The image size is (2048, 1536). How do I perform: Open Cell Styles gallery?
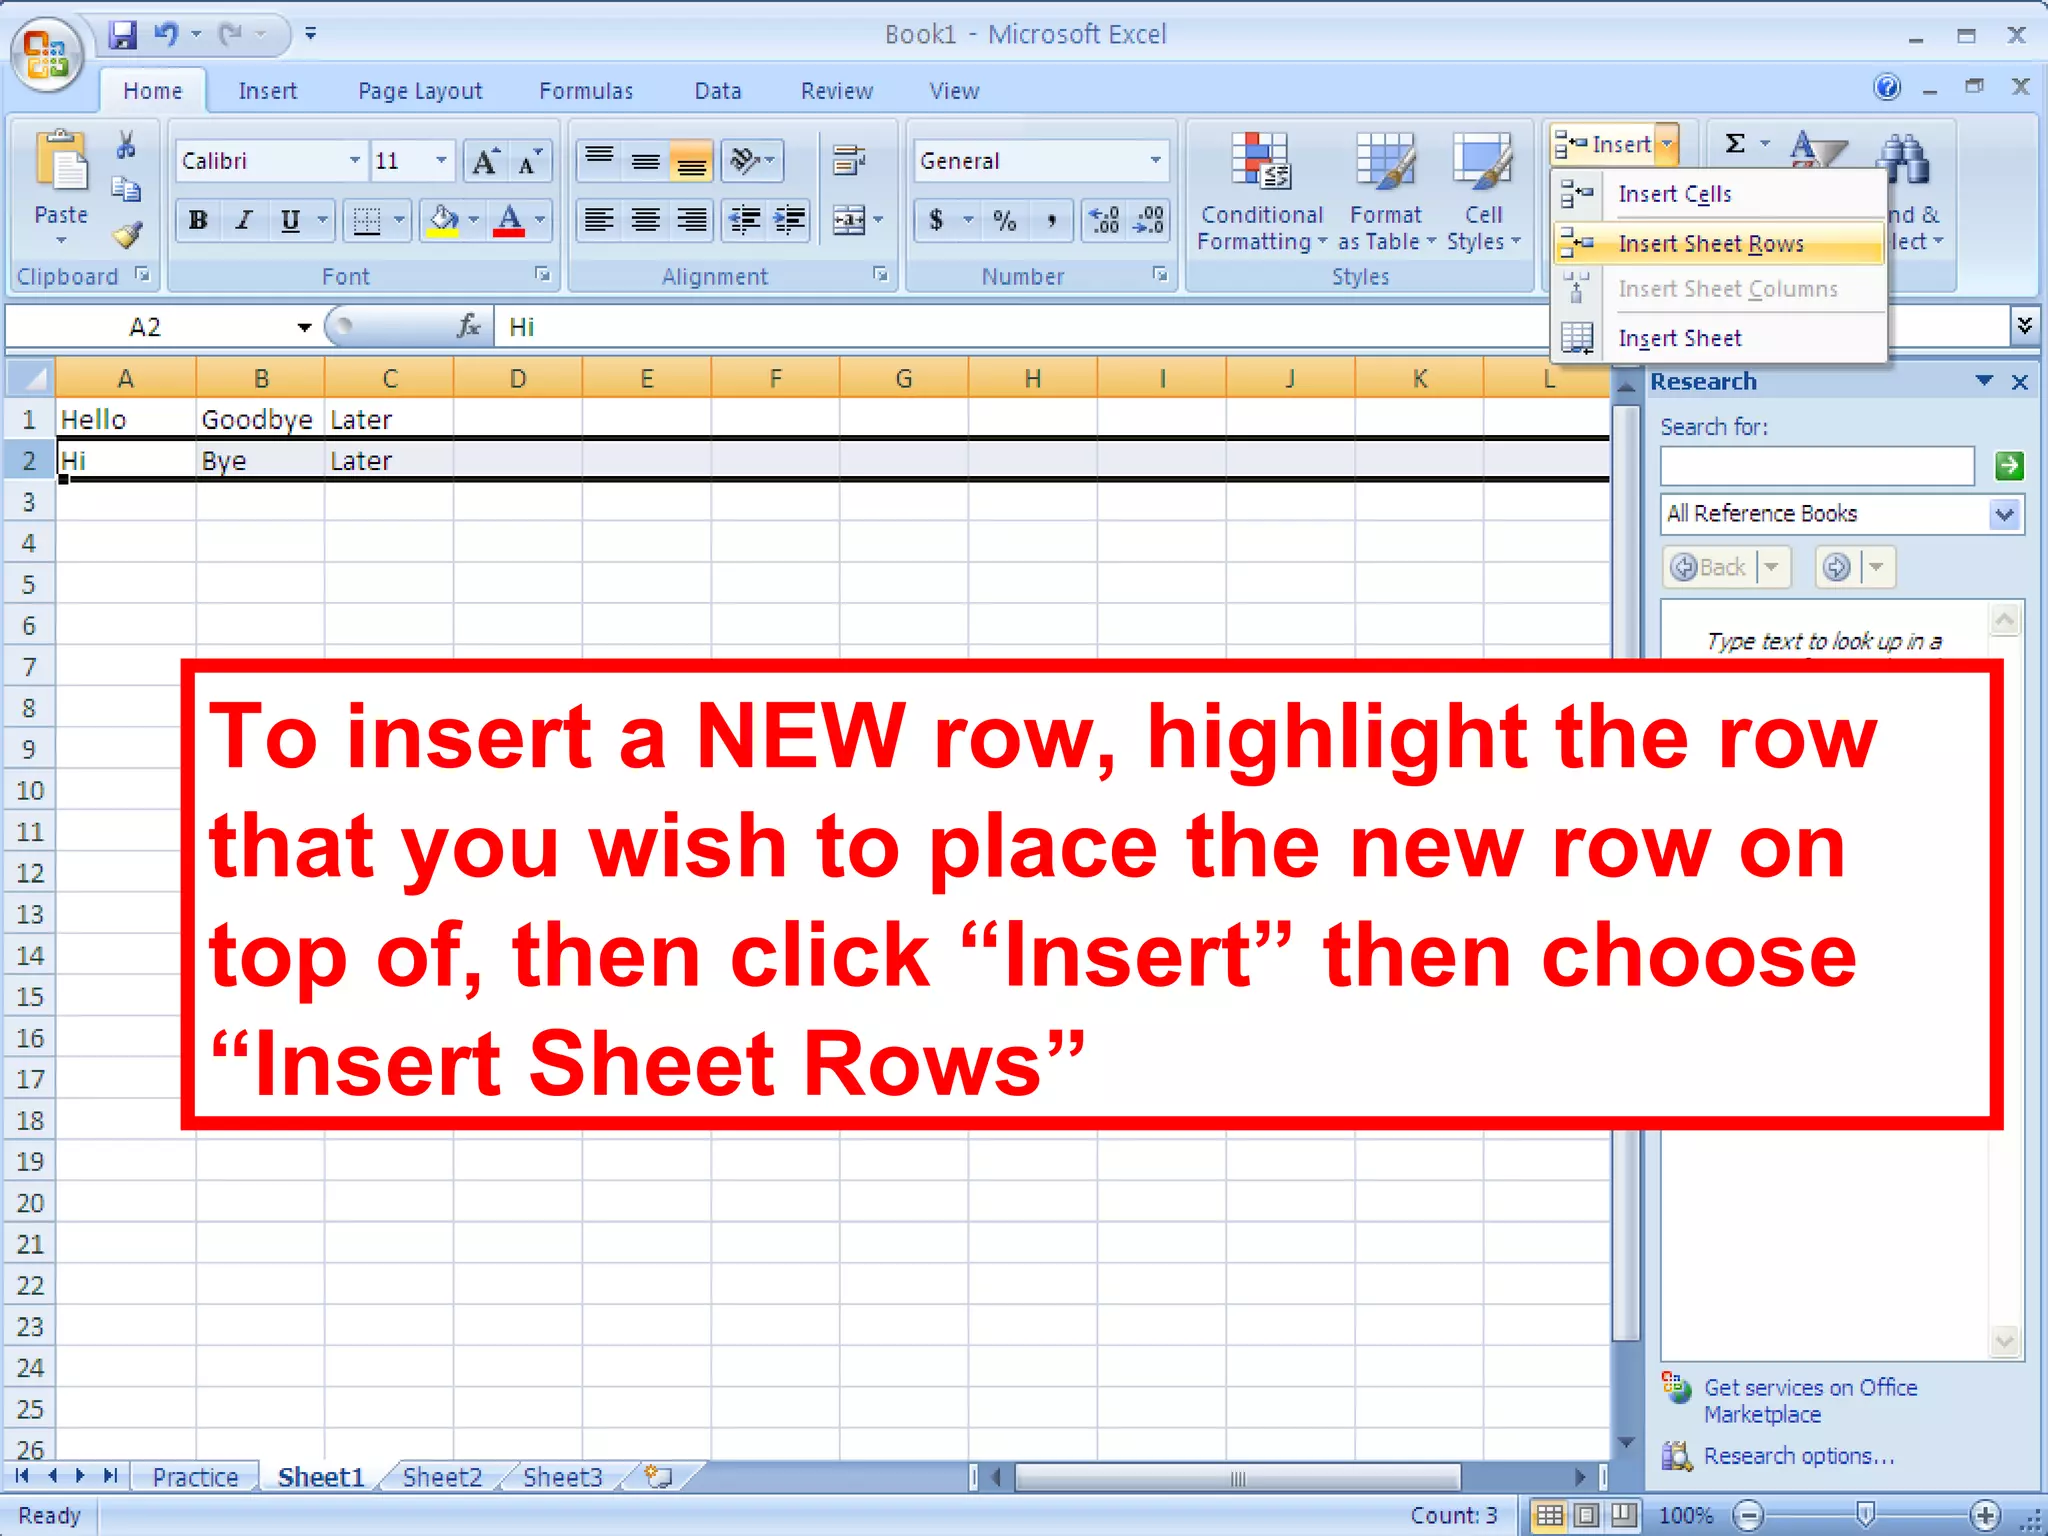click(1483, 192)
